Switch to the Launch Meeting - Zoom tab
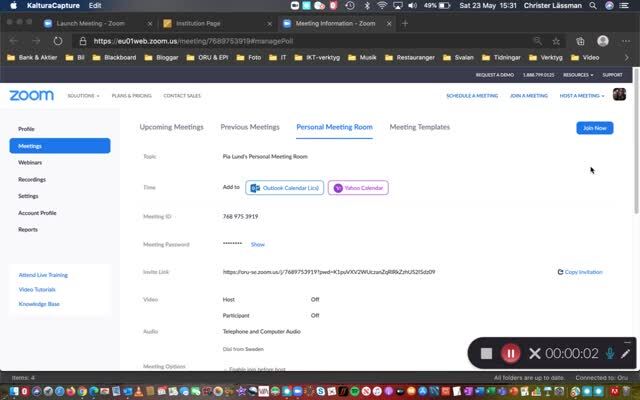The height and width of the screenshot is (400, 640). coord(90,24)
